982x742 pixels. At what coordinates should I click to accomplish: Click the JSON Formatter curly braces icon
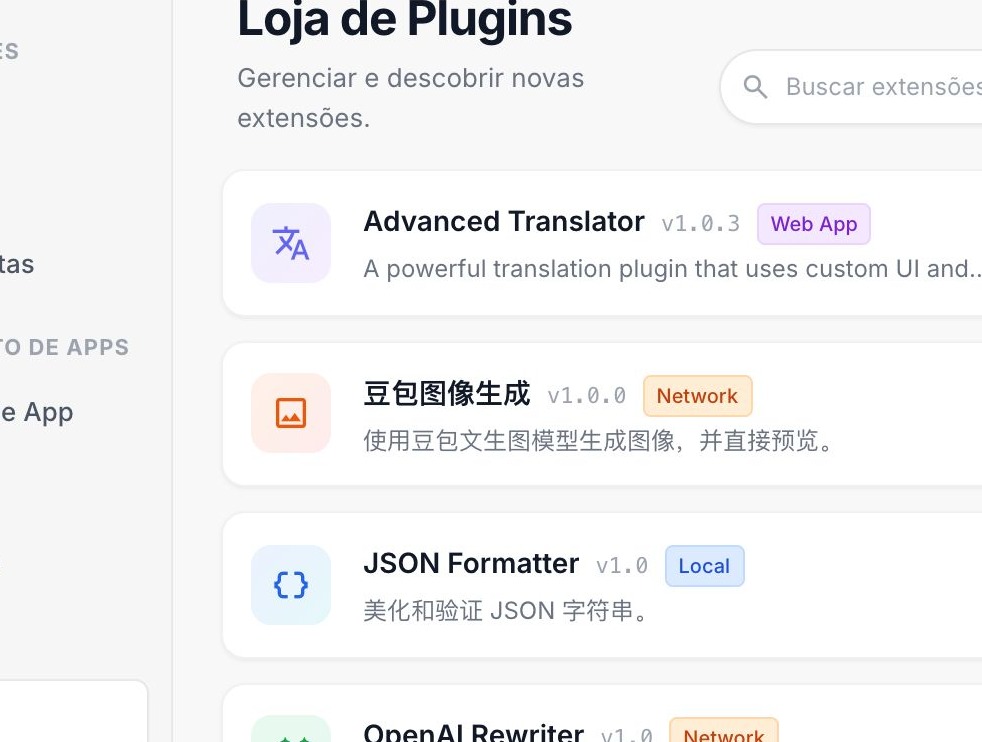pos(291,585)
